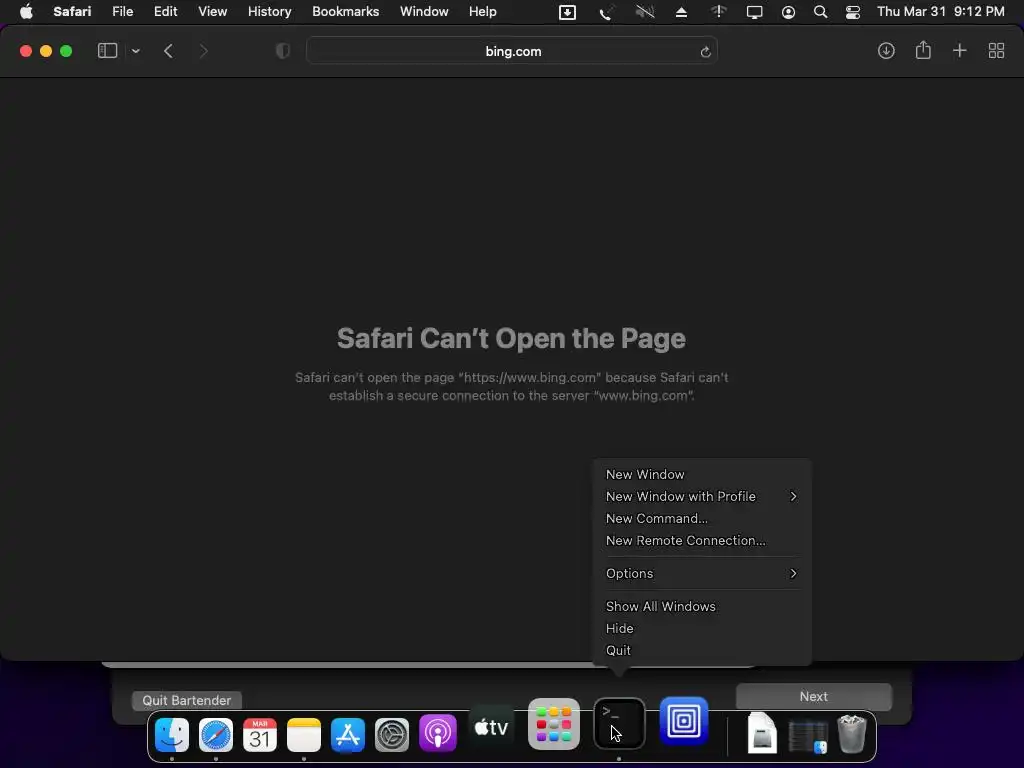Click the antenna signal menu bar icon
Viewport: 1024px width, 768px height.
tap(718, 12)
